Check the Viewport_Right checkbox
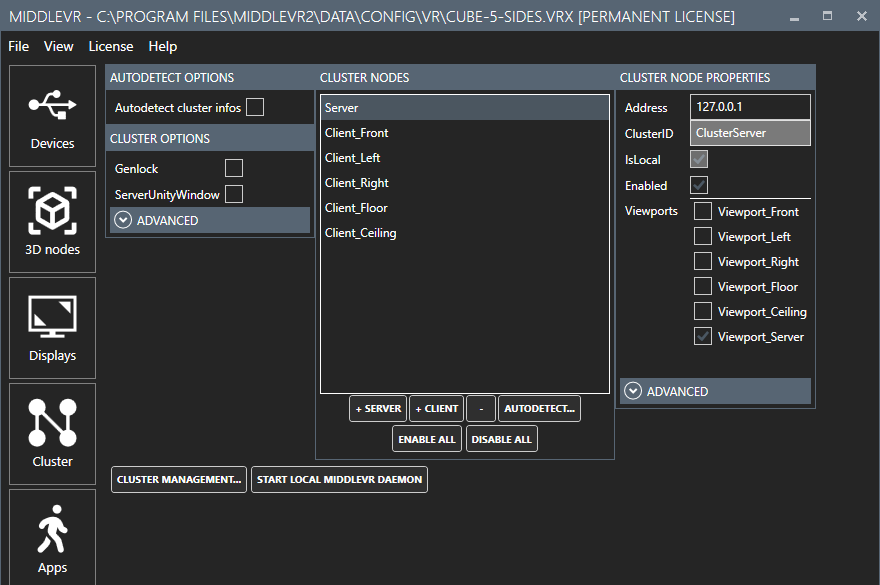This screenshot has height=585, width=880. point(703,261)
